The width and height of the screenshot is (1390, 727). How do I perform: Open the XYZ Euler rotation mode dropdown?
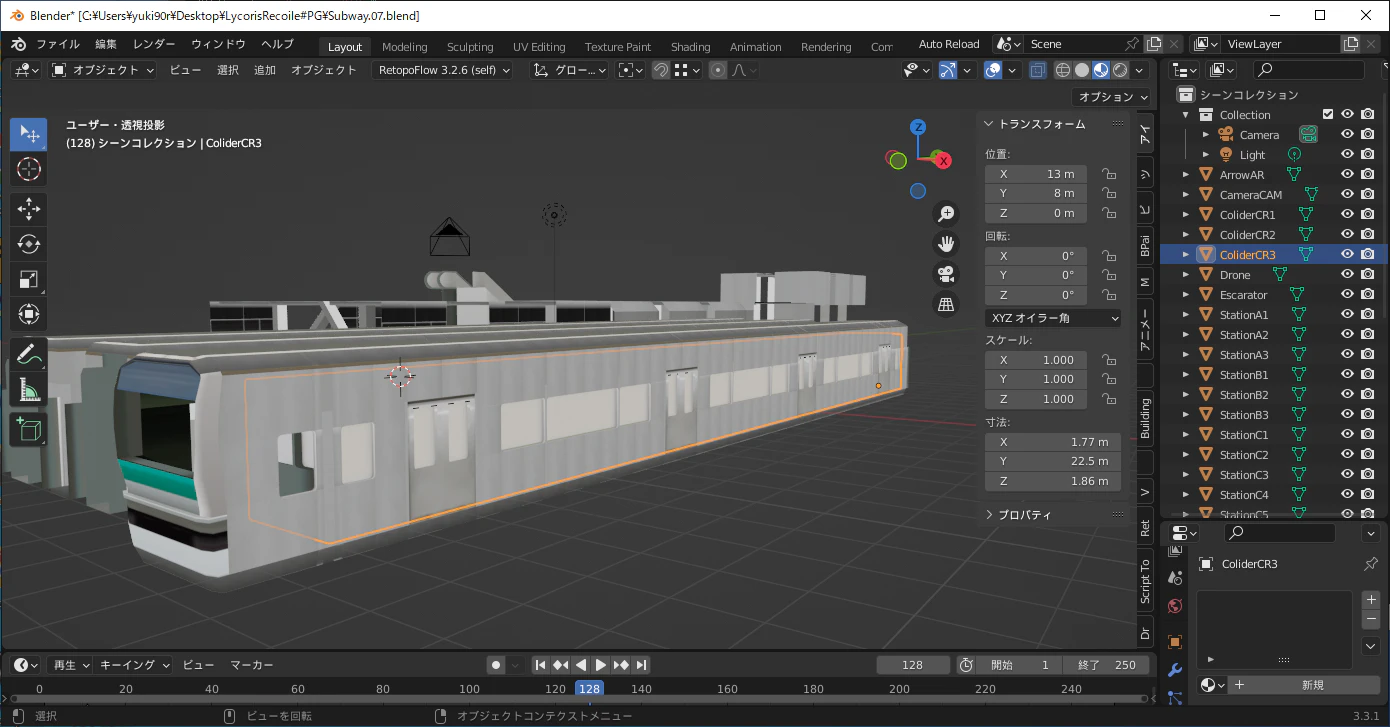1053,318
